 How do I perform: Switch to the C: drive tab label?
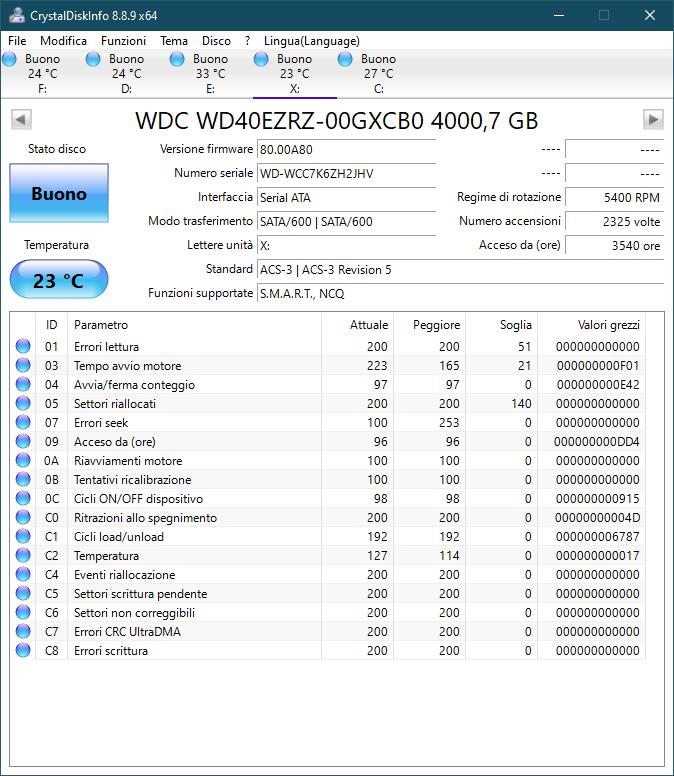379,89
